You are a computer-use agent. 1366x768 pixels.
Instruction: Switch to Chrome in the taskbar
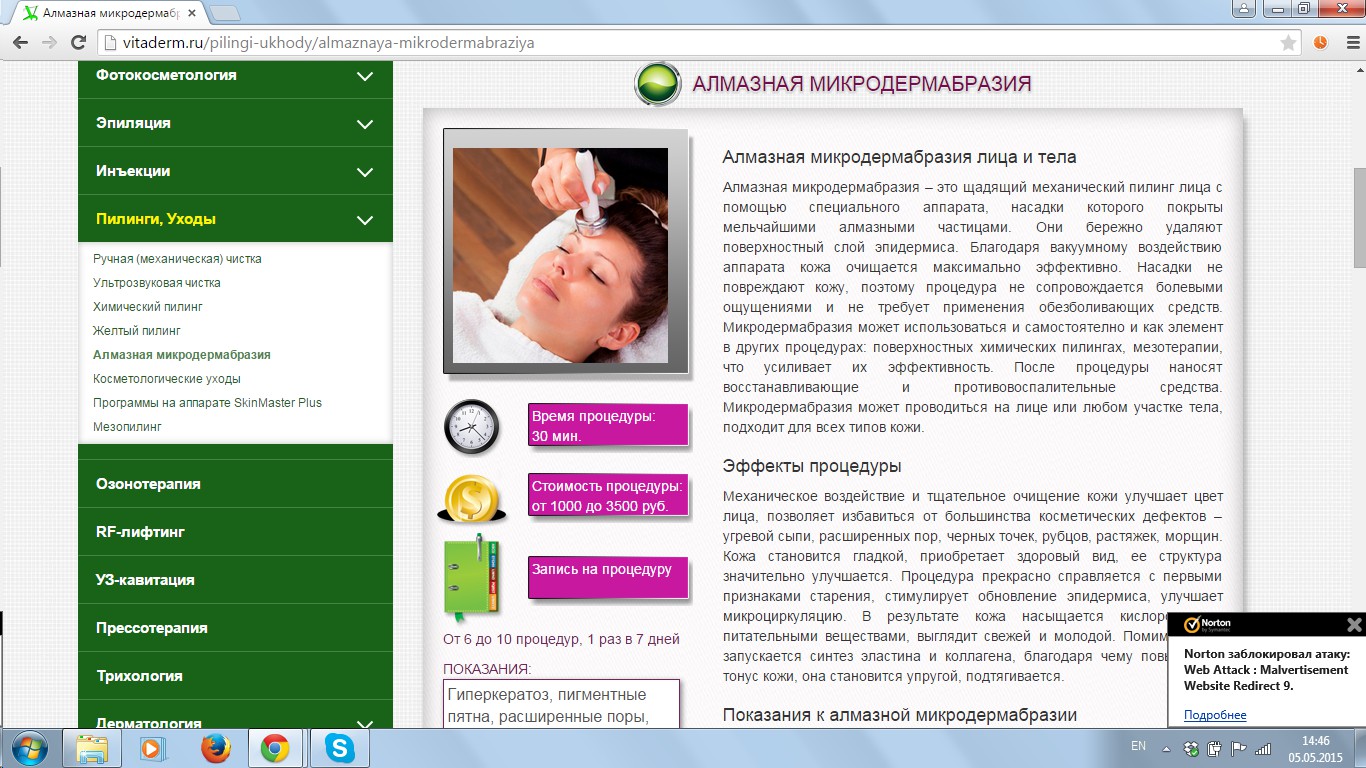click(x=275, y=748)
